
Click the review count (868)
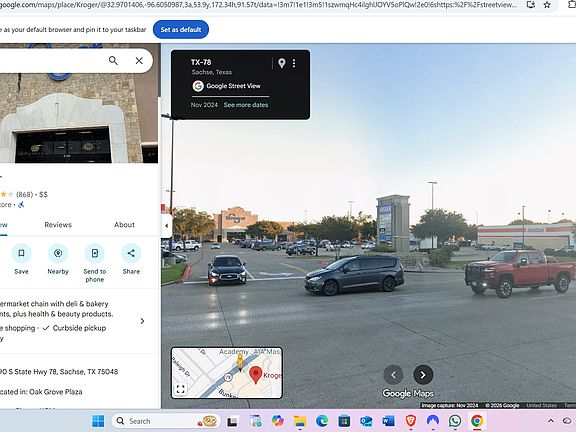coord(24,194)
